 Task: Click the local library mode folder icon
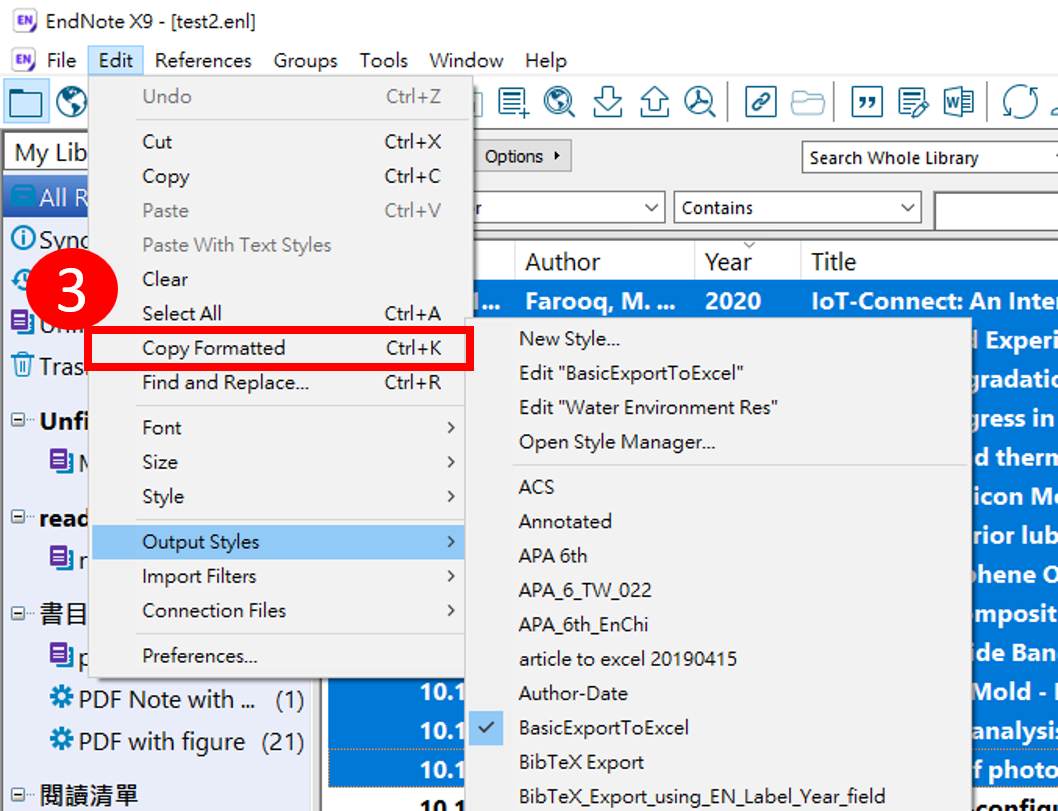(x=26, y=102)
